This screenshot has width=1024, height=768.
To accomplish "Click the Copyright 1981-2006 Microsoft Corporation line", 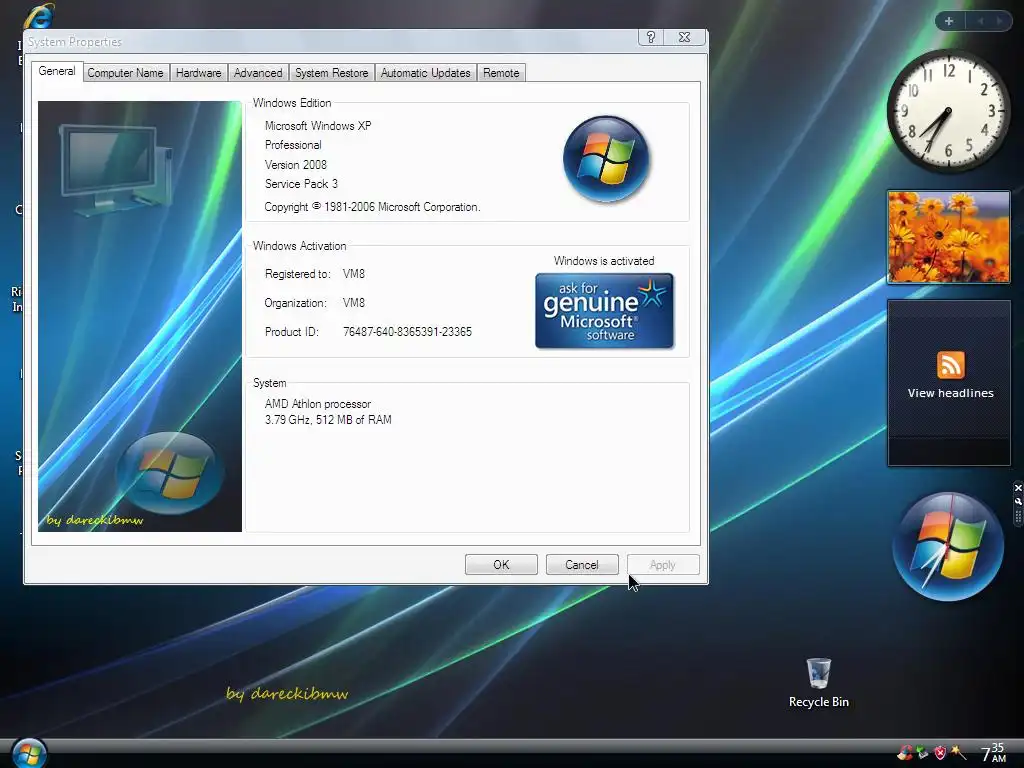I will click(x=372, y=206).
